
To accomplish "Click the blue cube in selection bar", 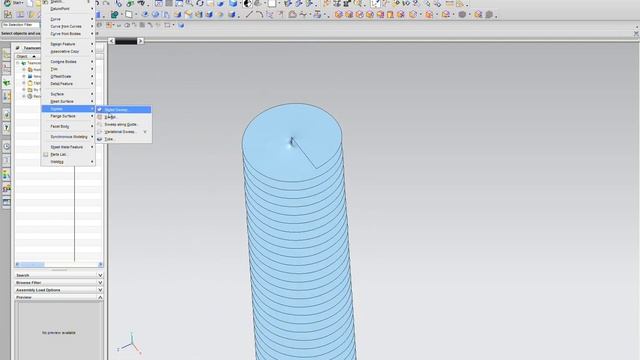I will point(181,25).
